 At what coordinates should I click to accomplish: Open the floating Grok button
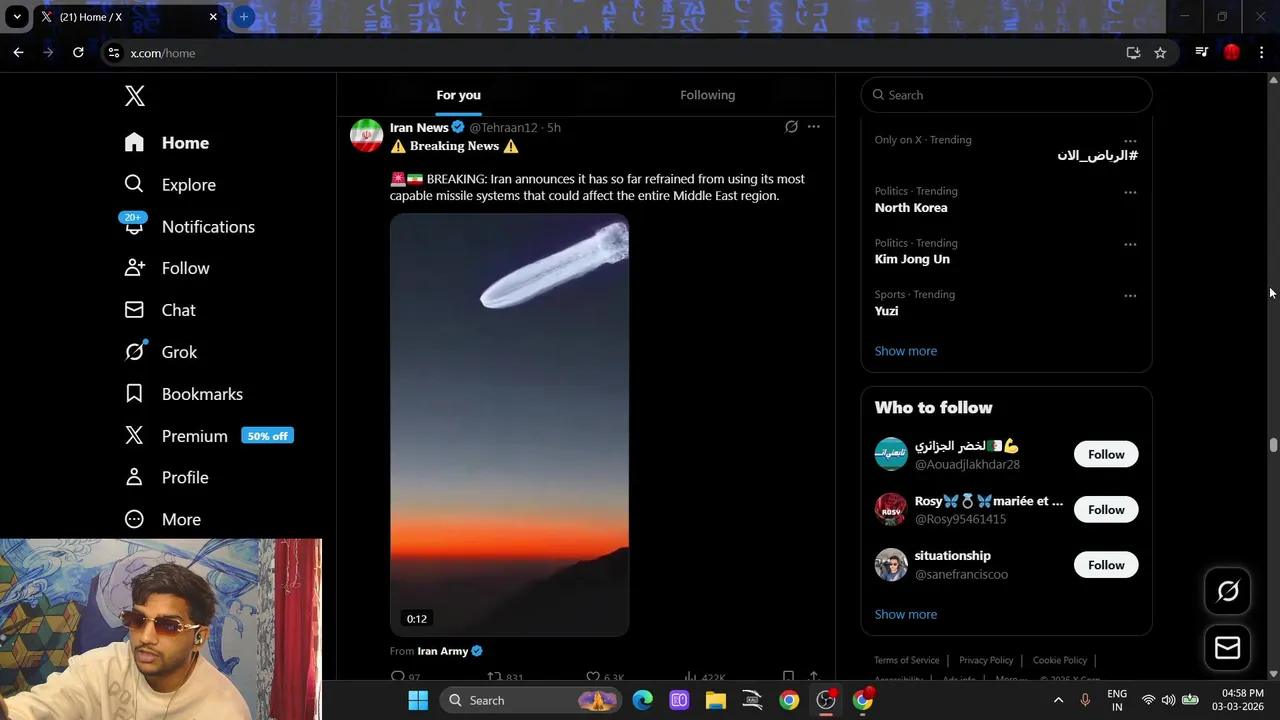click(x=1227, y=591)
